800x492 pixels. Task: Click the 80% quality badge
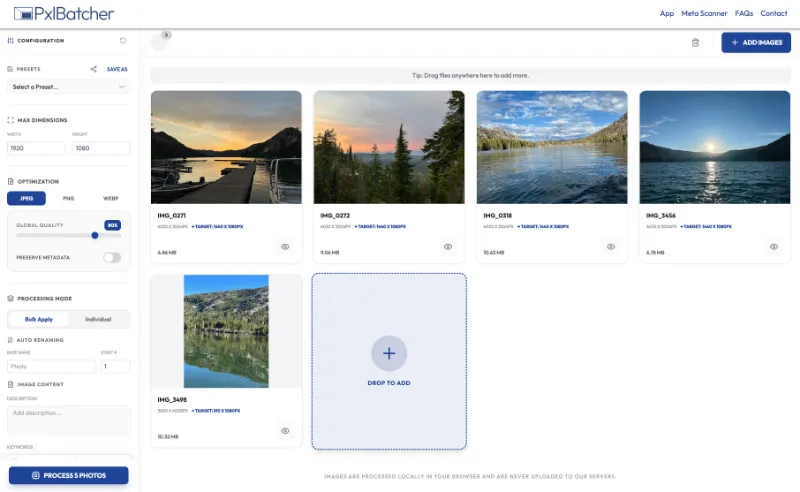click(112, 225)
